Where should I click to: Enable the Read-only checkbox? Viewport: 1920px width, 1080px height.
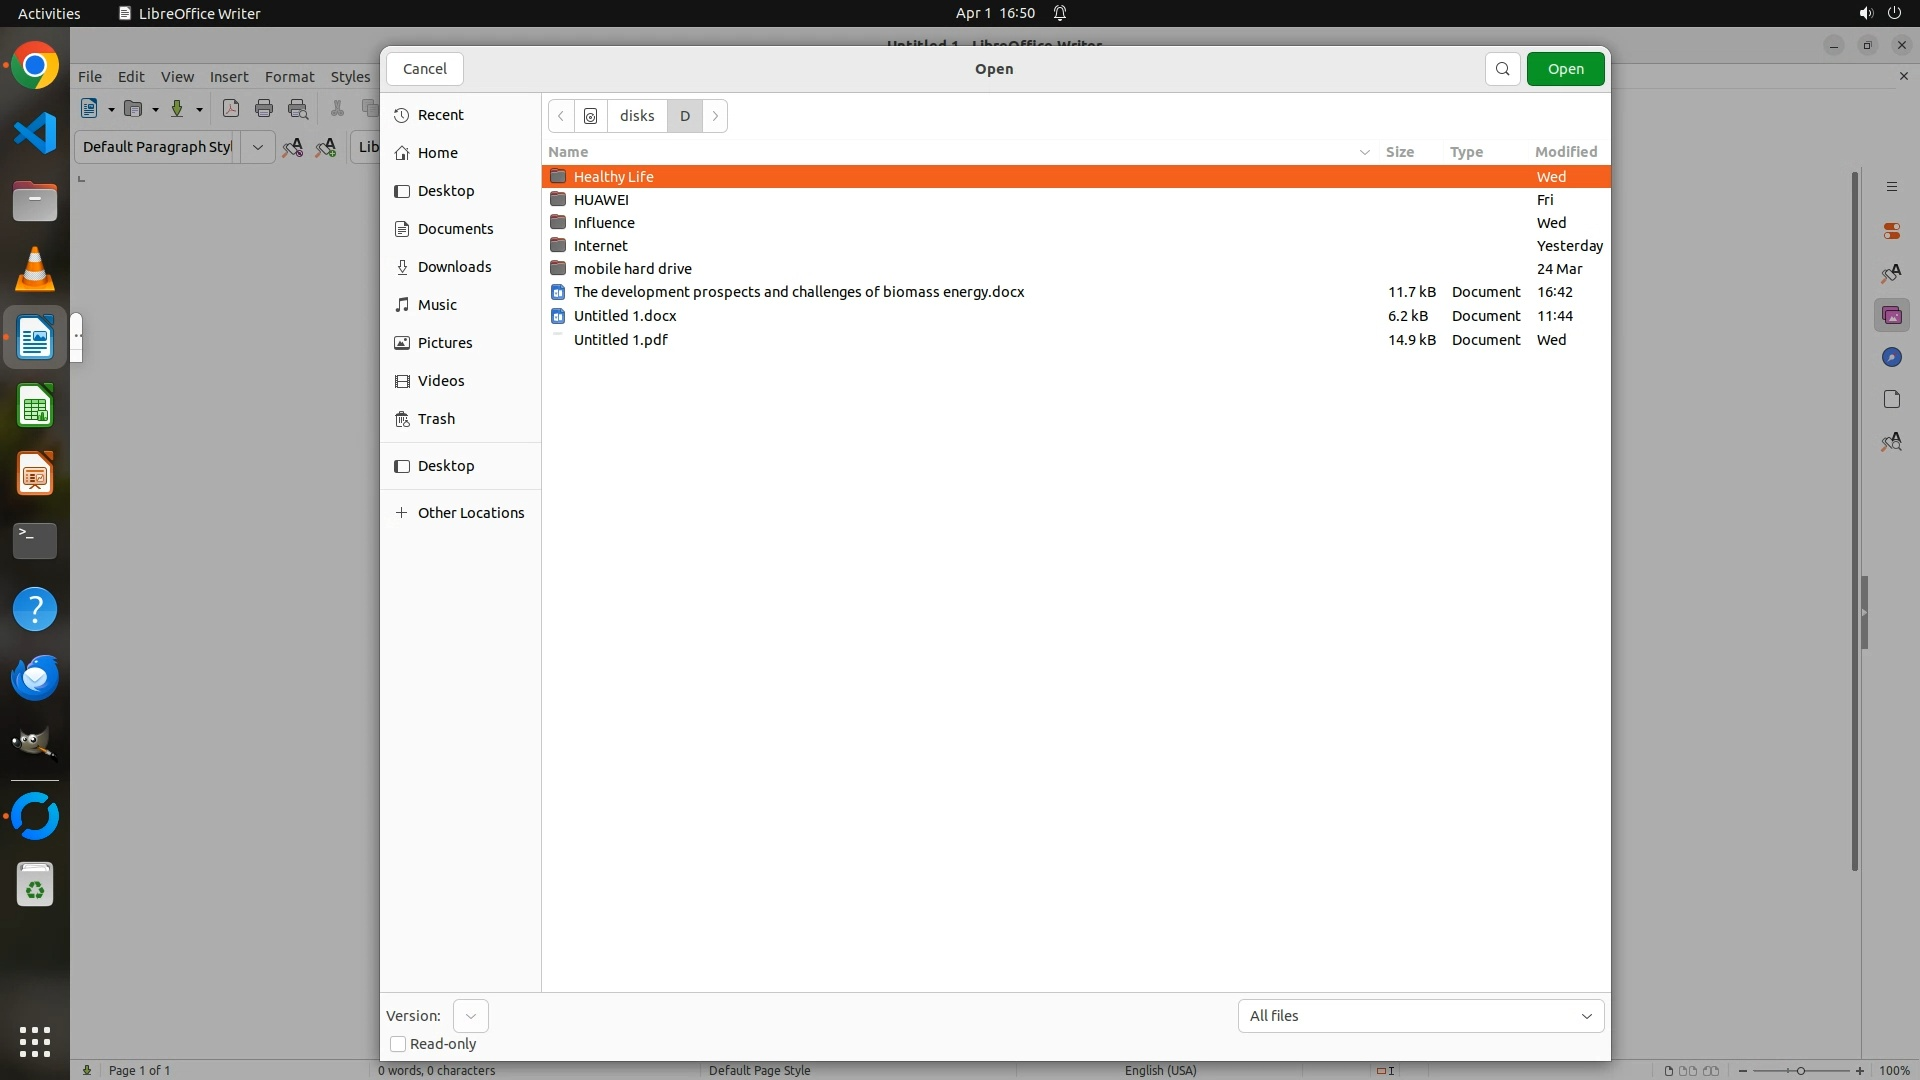tap(398, 1044)
